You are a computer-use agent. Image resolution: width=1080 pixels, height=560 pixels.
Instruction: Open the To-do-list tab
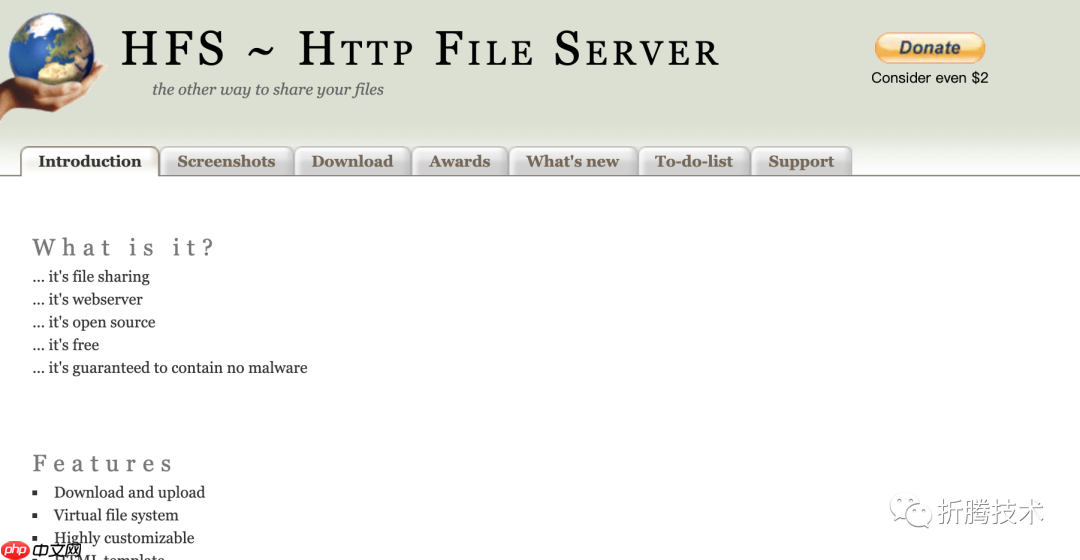[694, 161]
